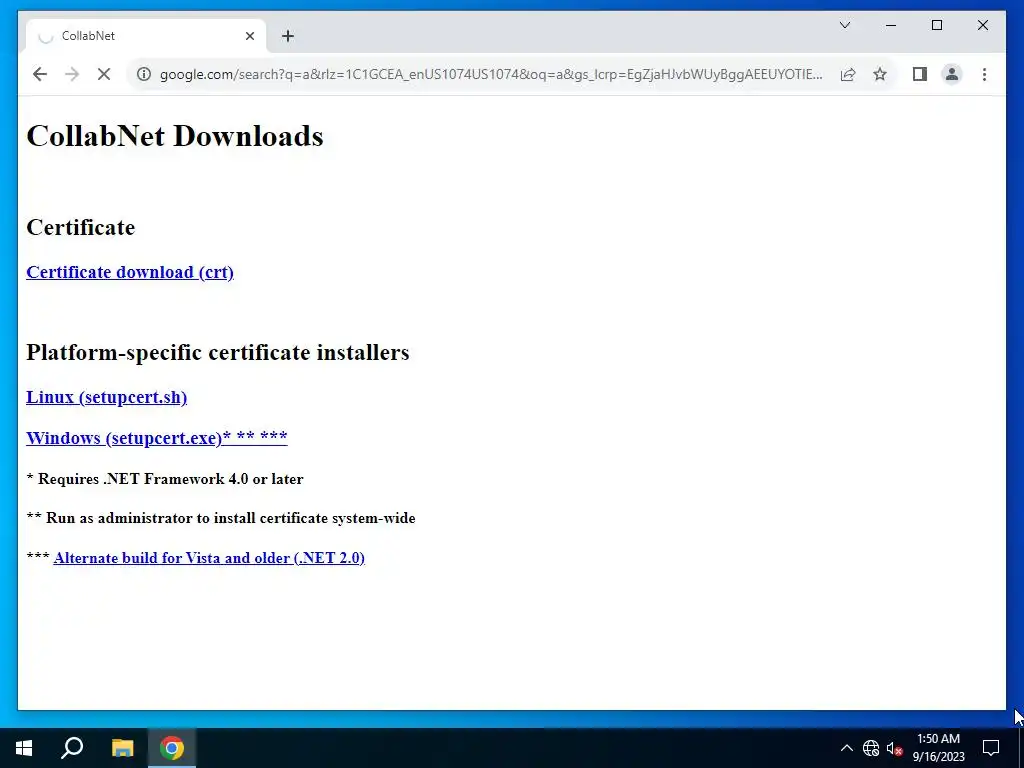Click the Certificate heading
1024x768 pixels.
click(x=81, y=227)
